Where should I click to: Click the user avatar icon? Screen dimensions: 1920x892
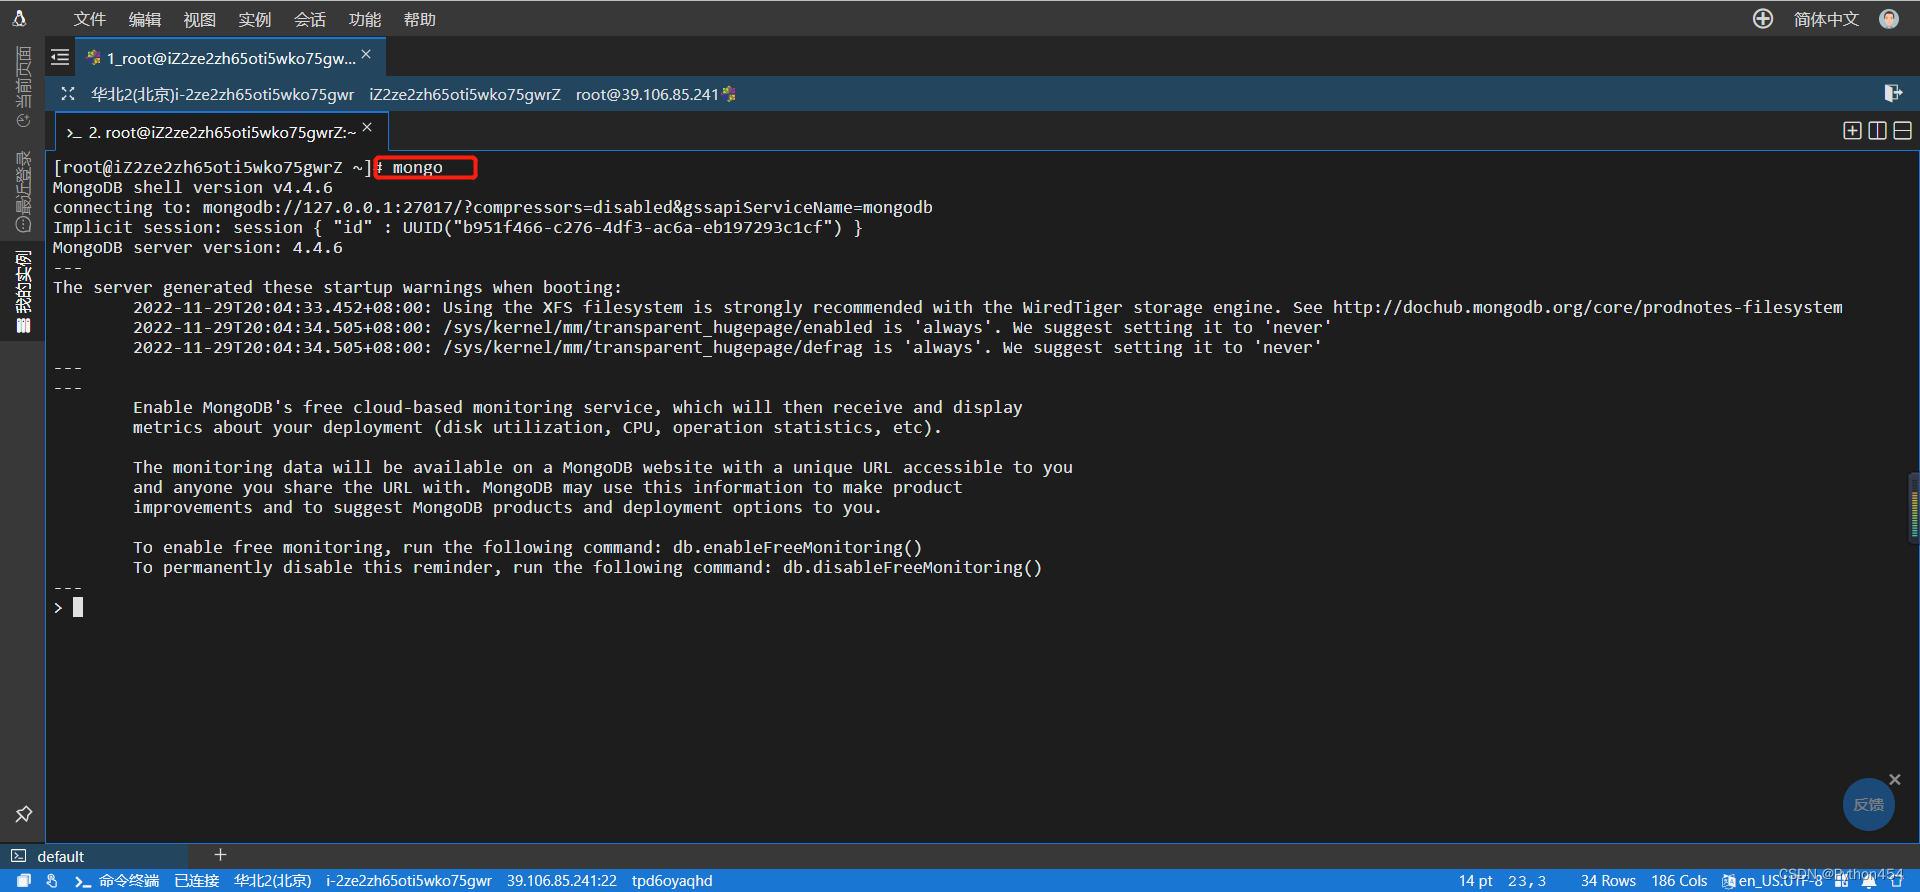point(1889,19)
